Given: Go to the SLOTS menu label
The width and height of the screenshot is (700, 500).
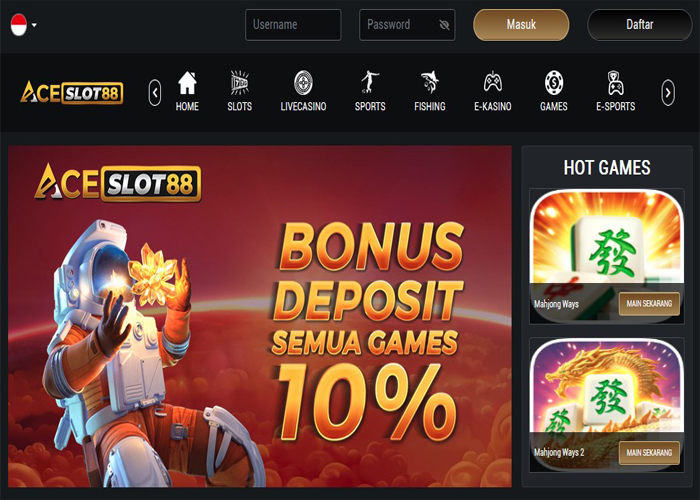Looking at the screenshot, I should 240,106.
